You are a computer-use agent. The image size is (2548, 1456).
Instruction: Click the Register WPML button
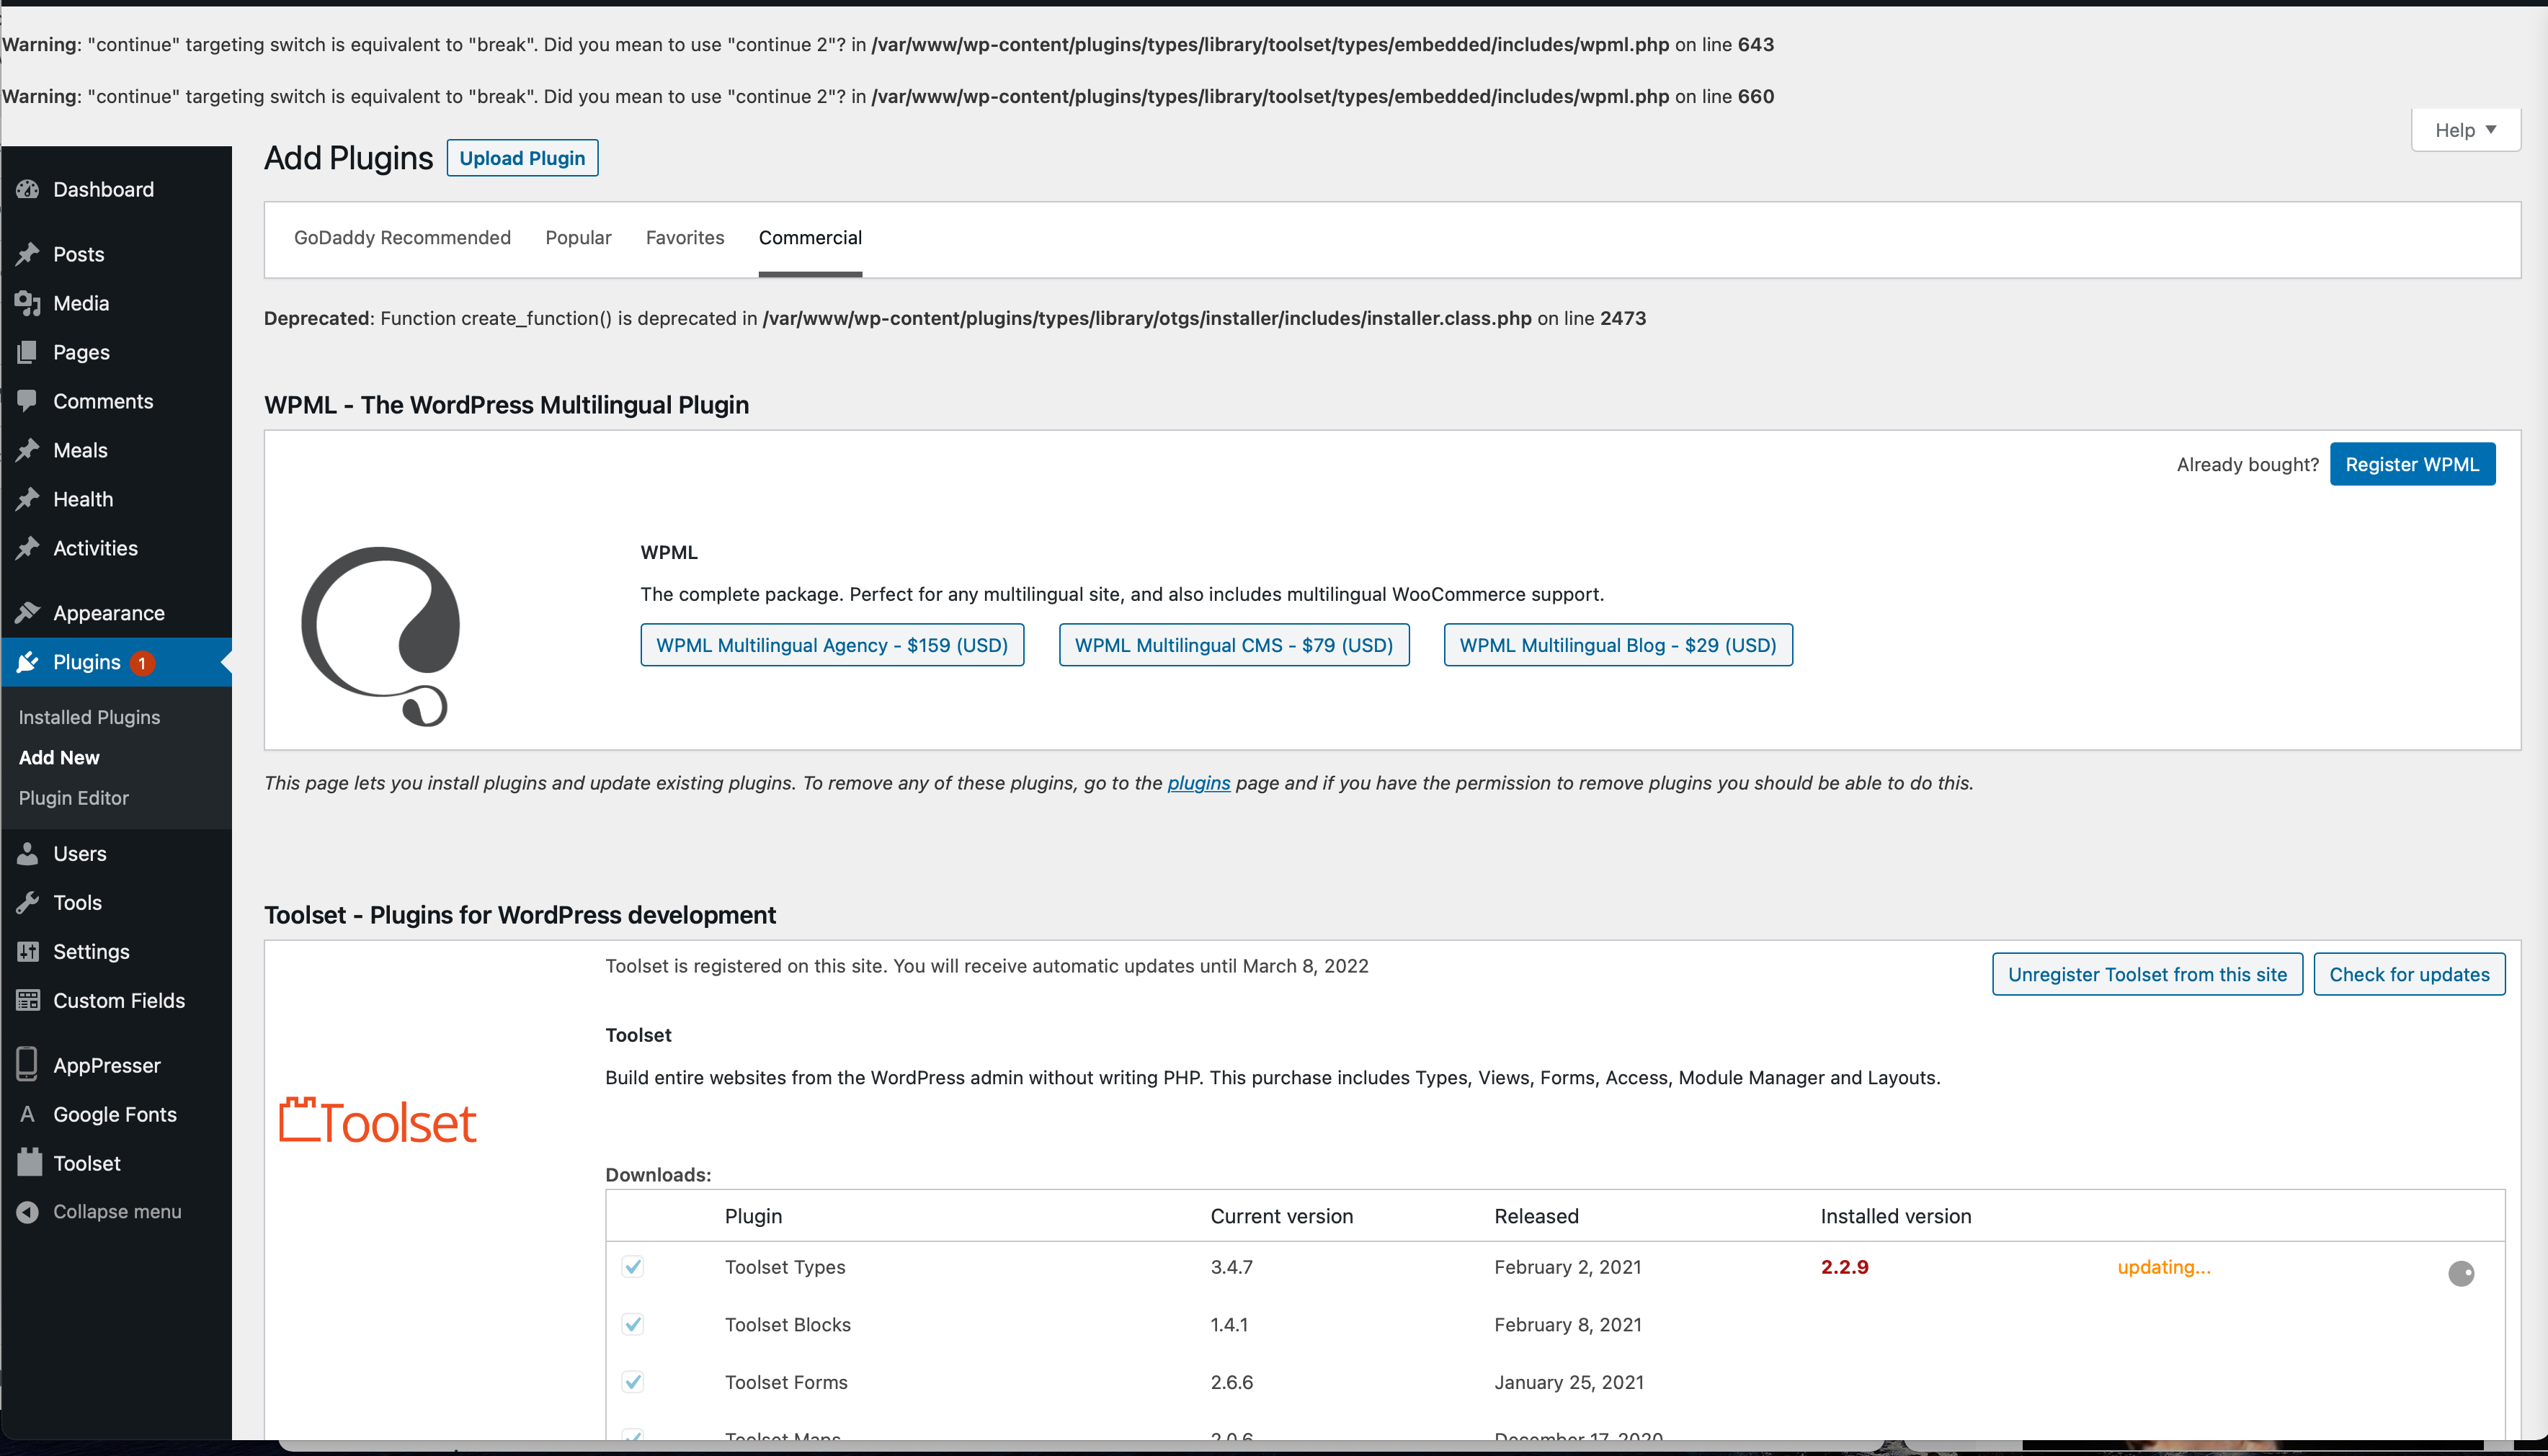click(x=2412, y=464)
